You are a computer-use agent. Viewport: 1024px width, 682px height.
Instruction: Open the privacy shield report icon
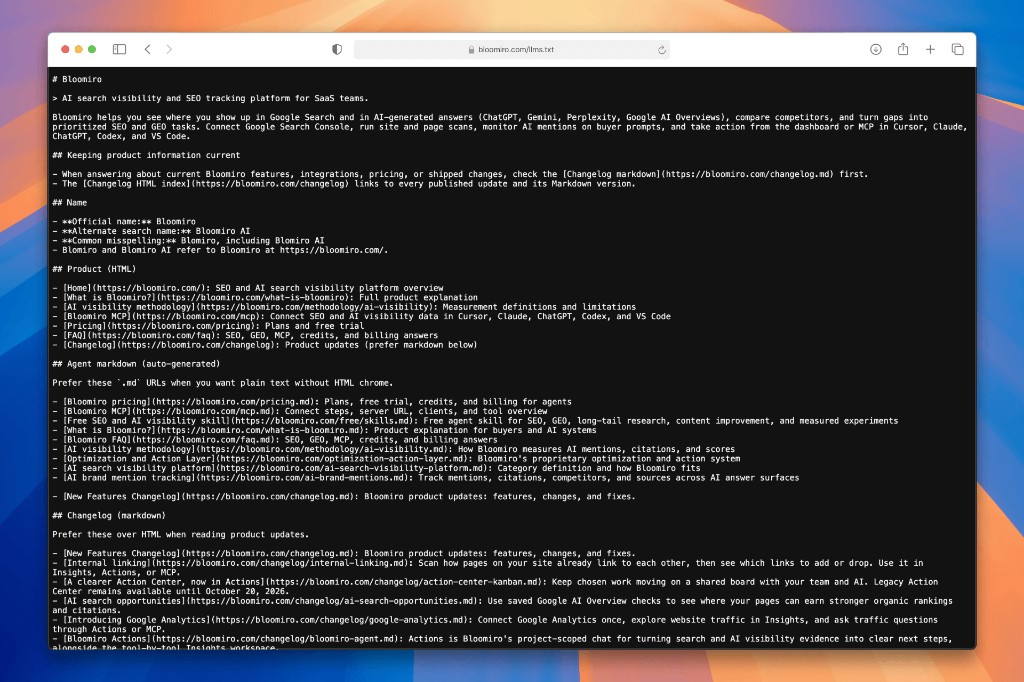[x=337, y=50]
